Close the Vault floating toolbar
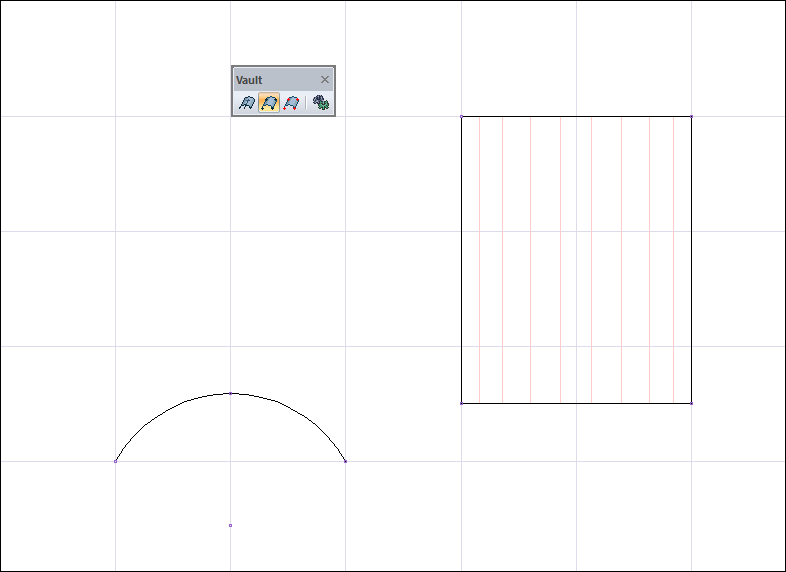The height and width of the screenshot is (572, 786). pos(325,80)
